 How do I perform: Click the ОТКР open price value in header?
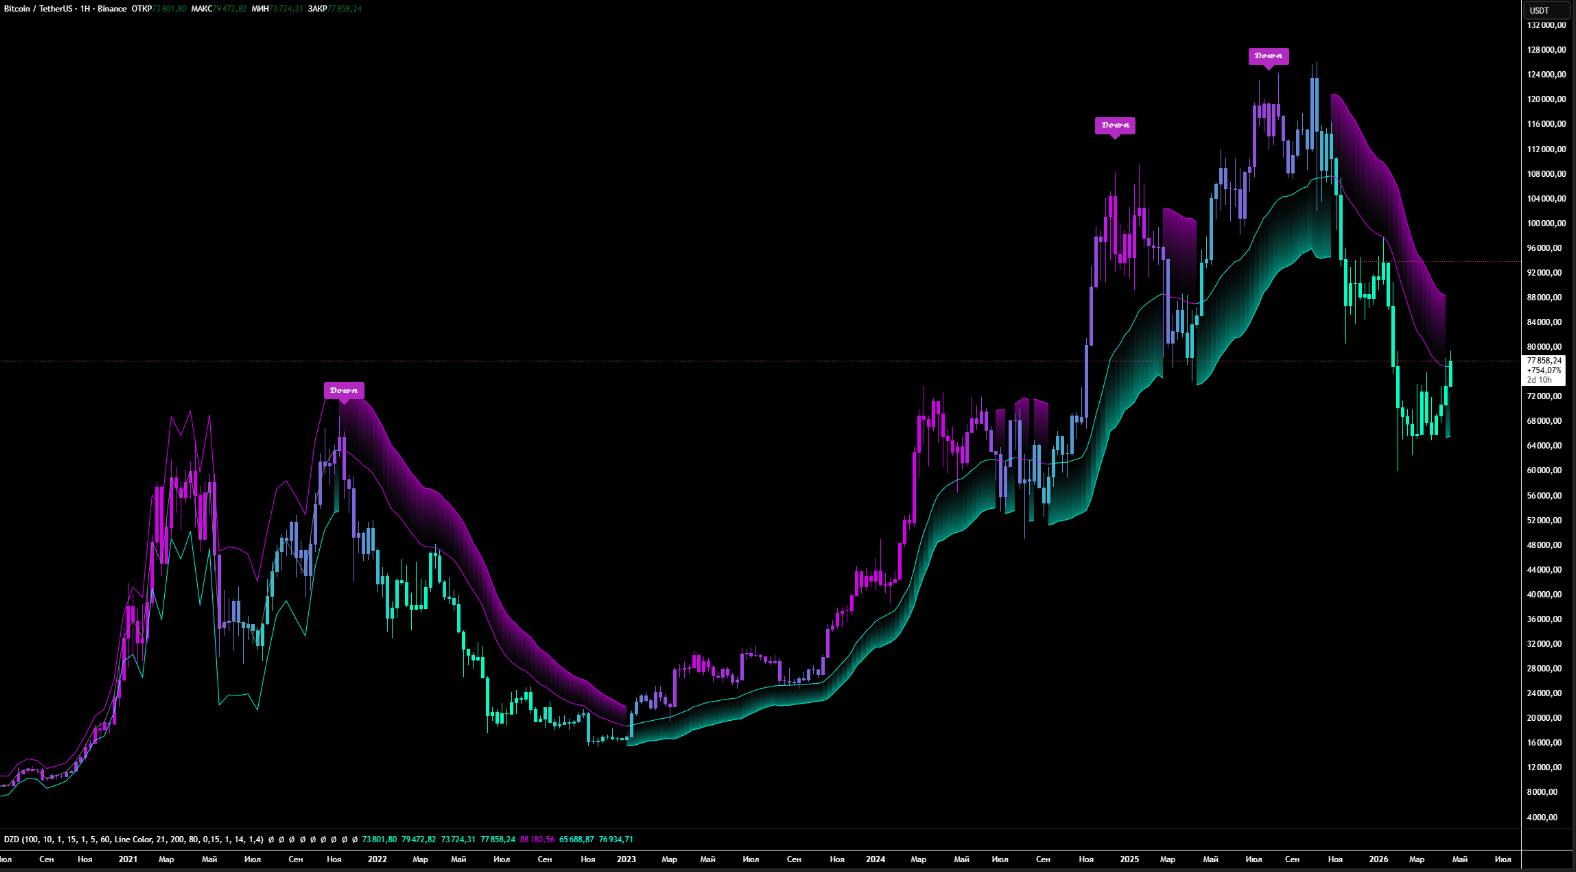click(x=170, y=9)
